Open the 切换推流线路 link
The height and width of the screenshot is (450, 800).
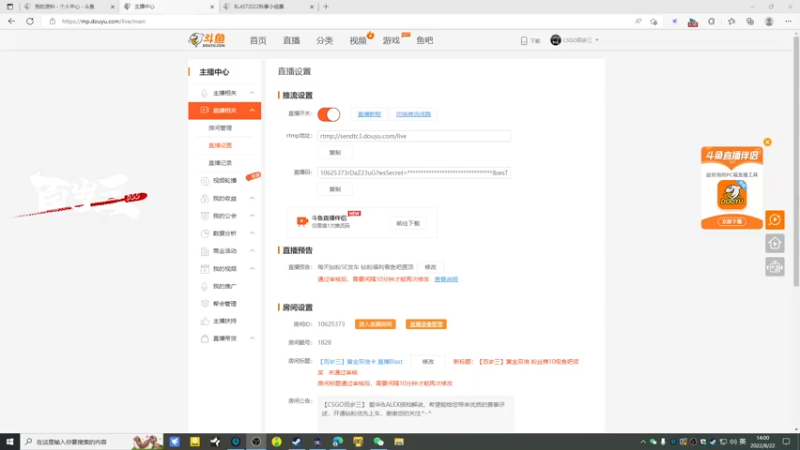(x=413, y=114)
